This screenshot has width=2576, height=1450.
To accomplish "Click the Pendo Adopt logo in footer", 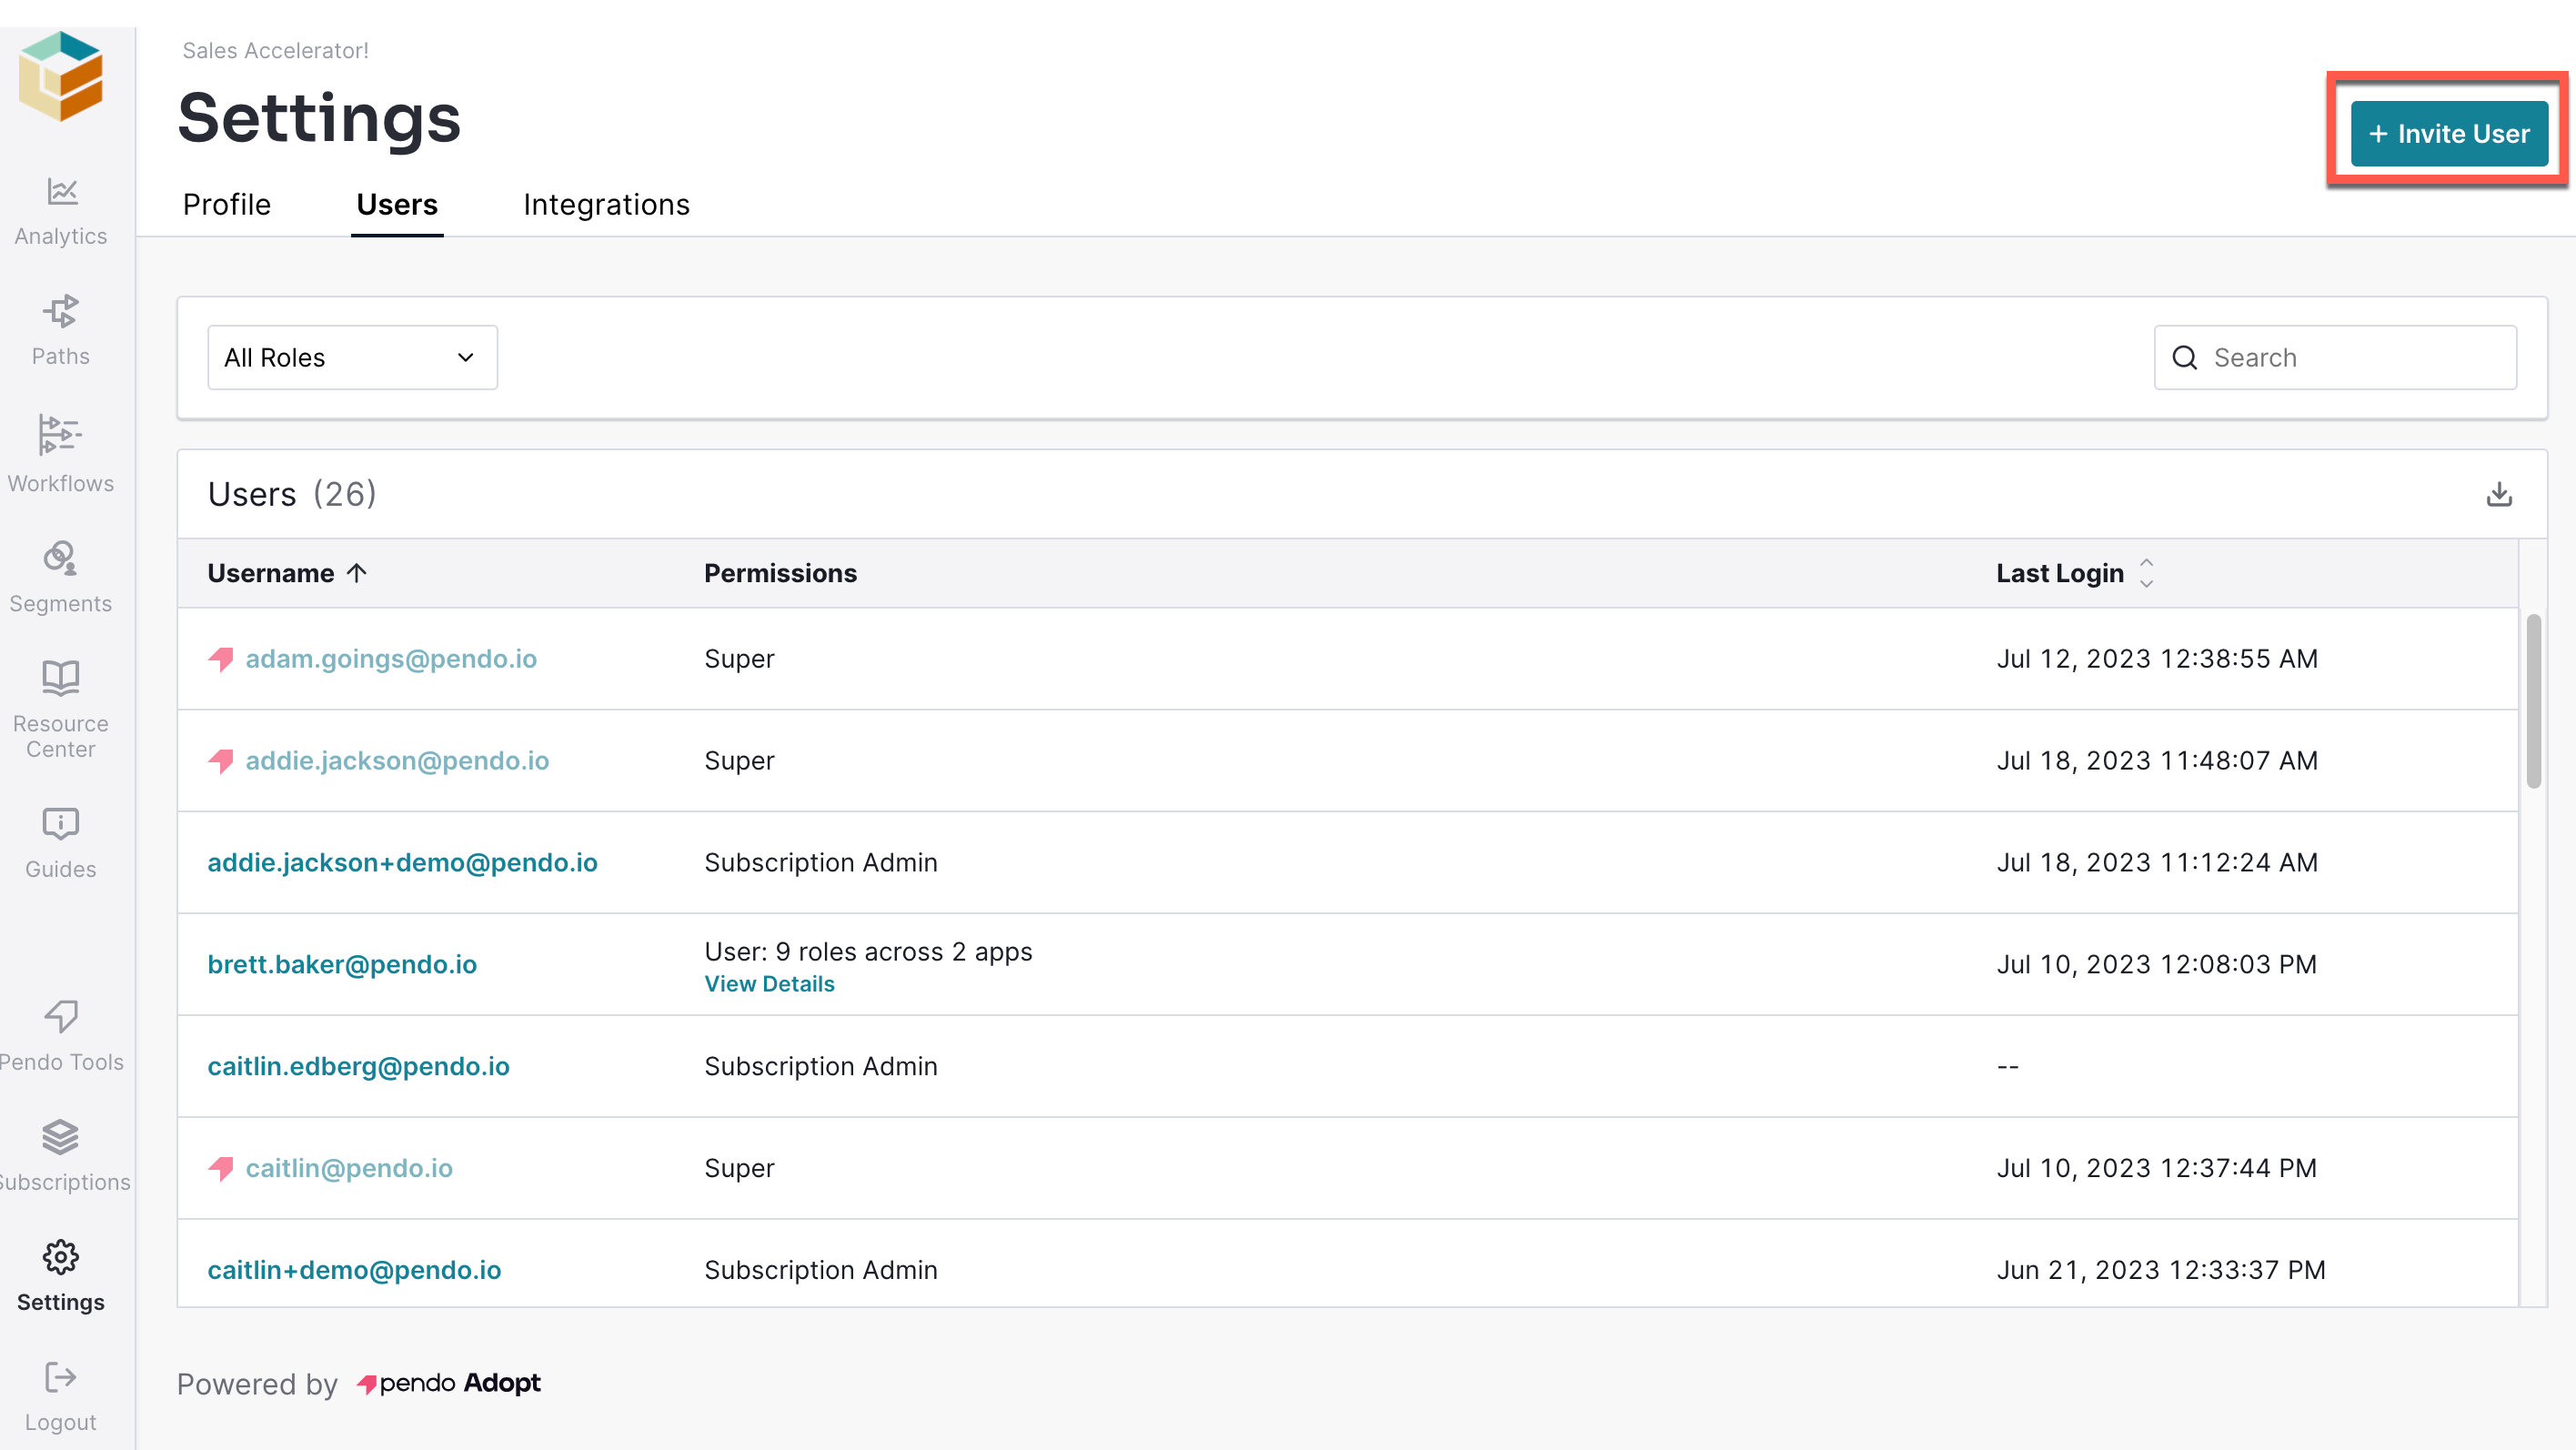I will (449, 1383).
